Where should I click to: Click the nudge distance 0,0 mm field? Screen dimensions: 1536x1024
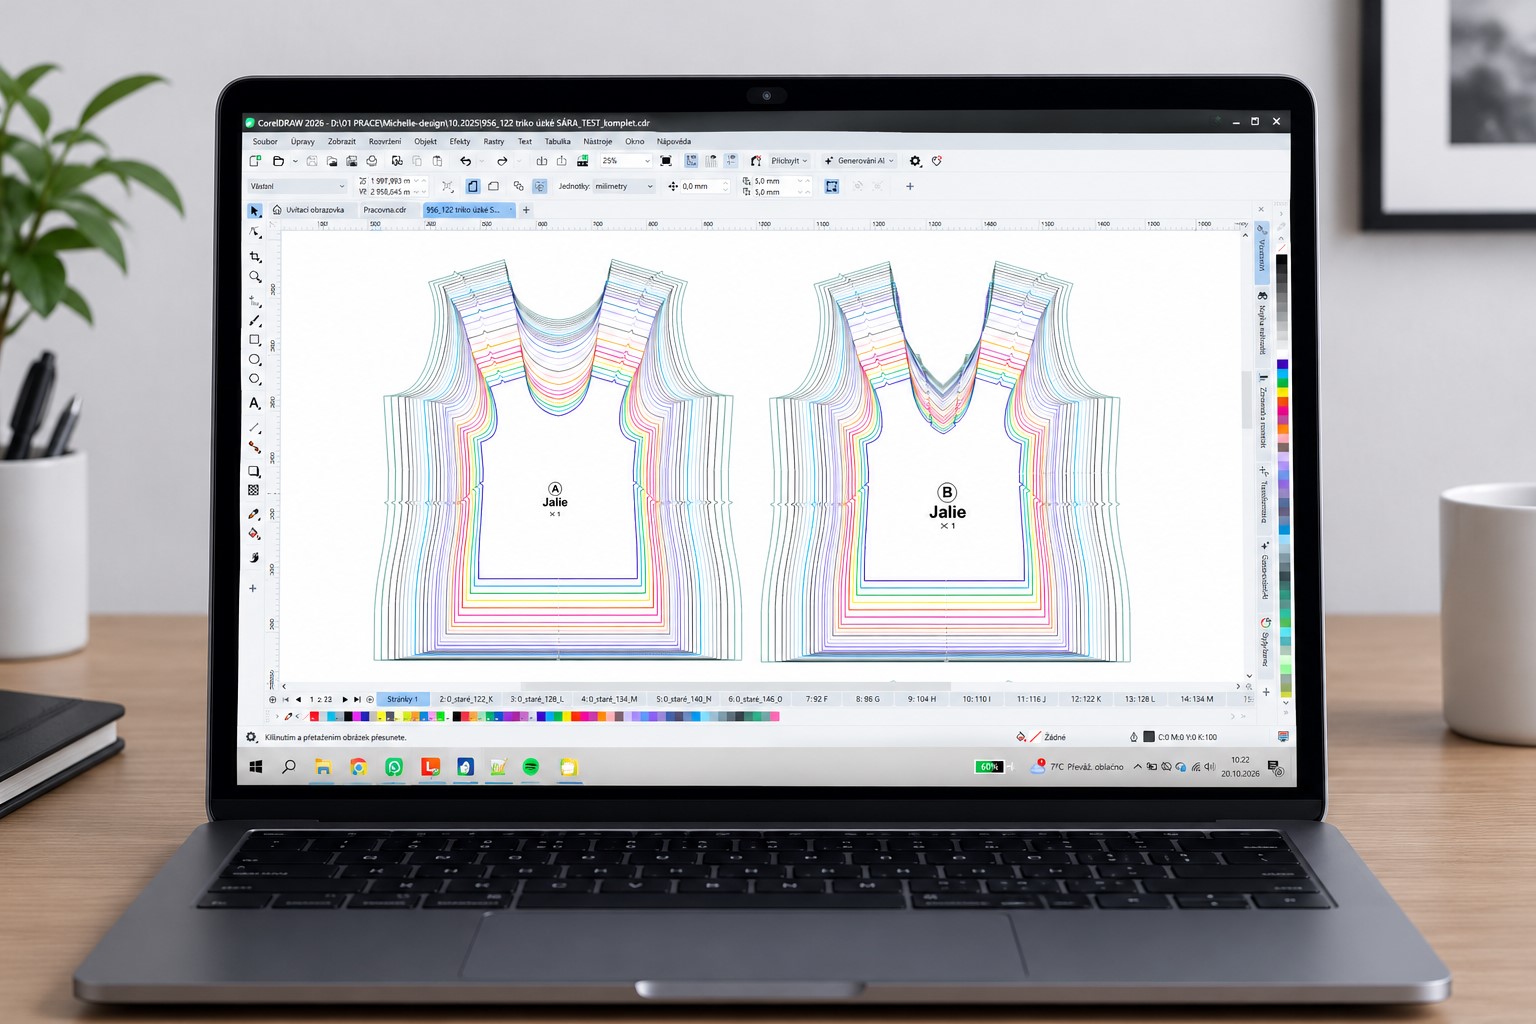click(706, 186)
